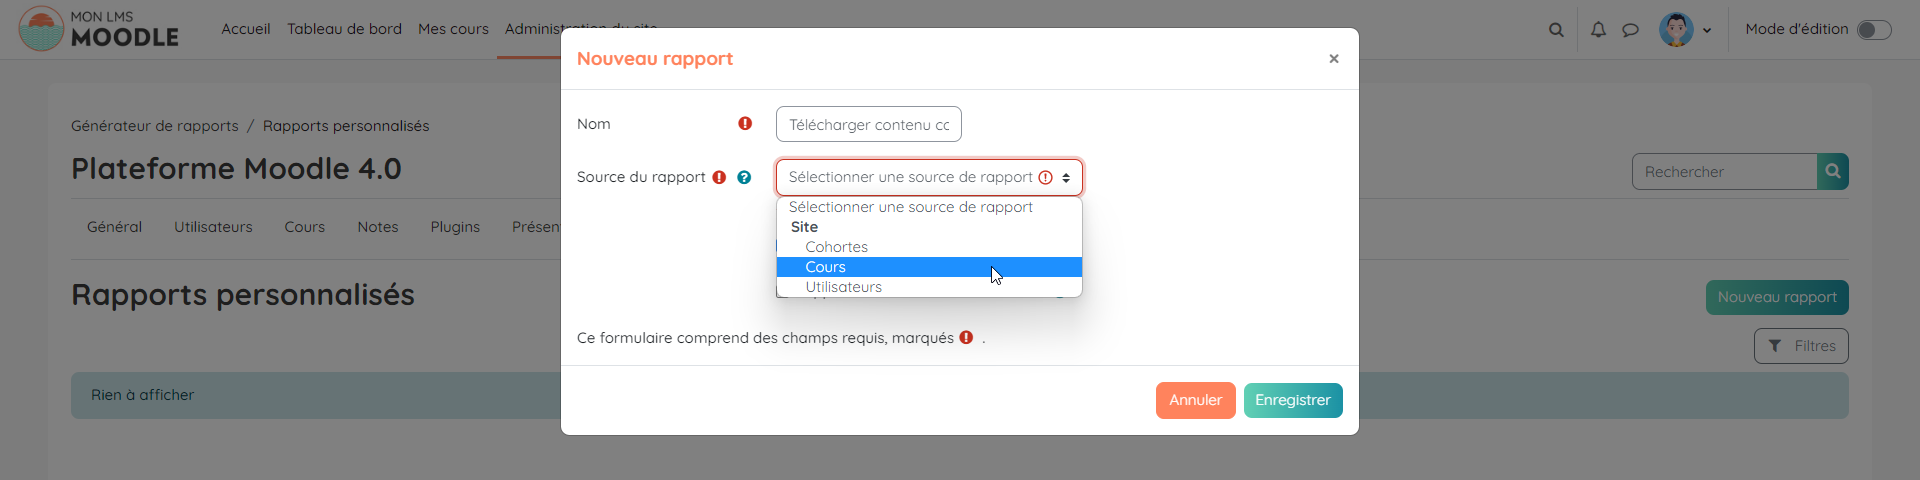Go to the Tableau de bord menu
Image resolution: width=1920 pixels, height=480 pixels.
click(344, 29)
